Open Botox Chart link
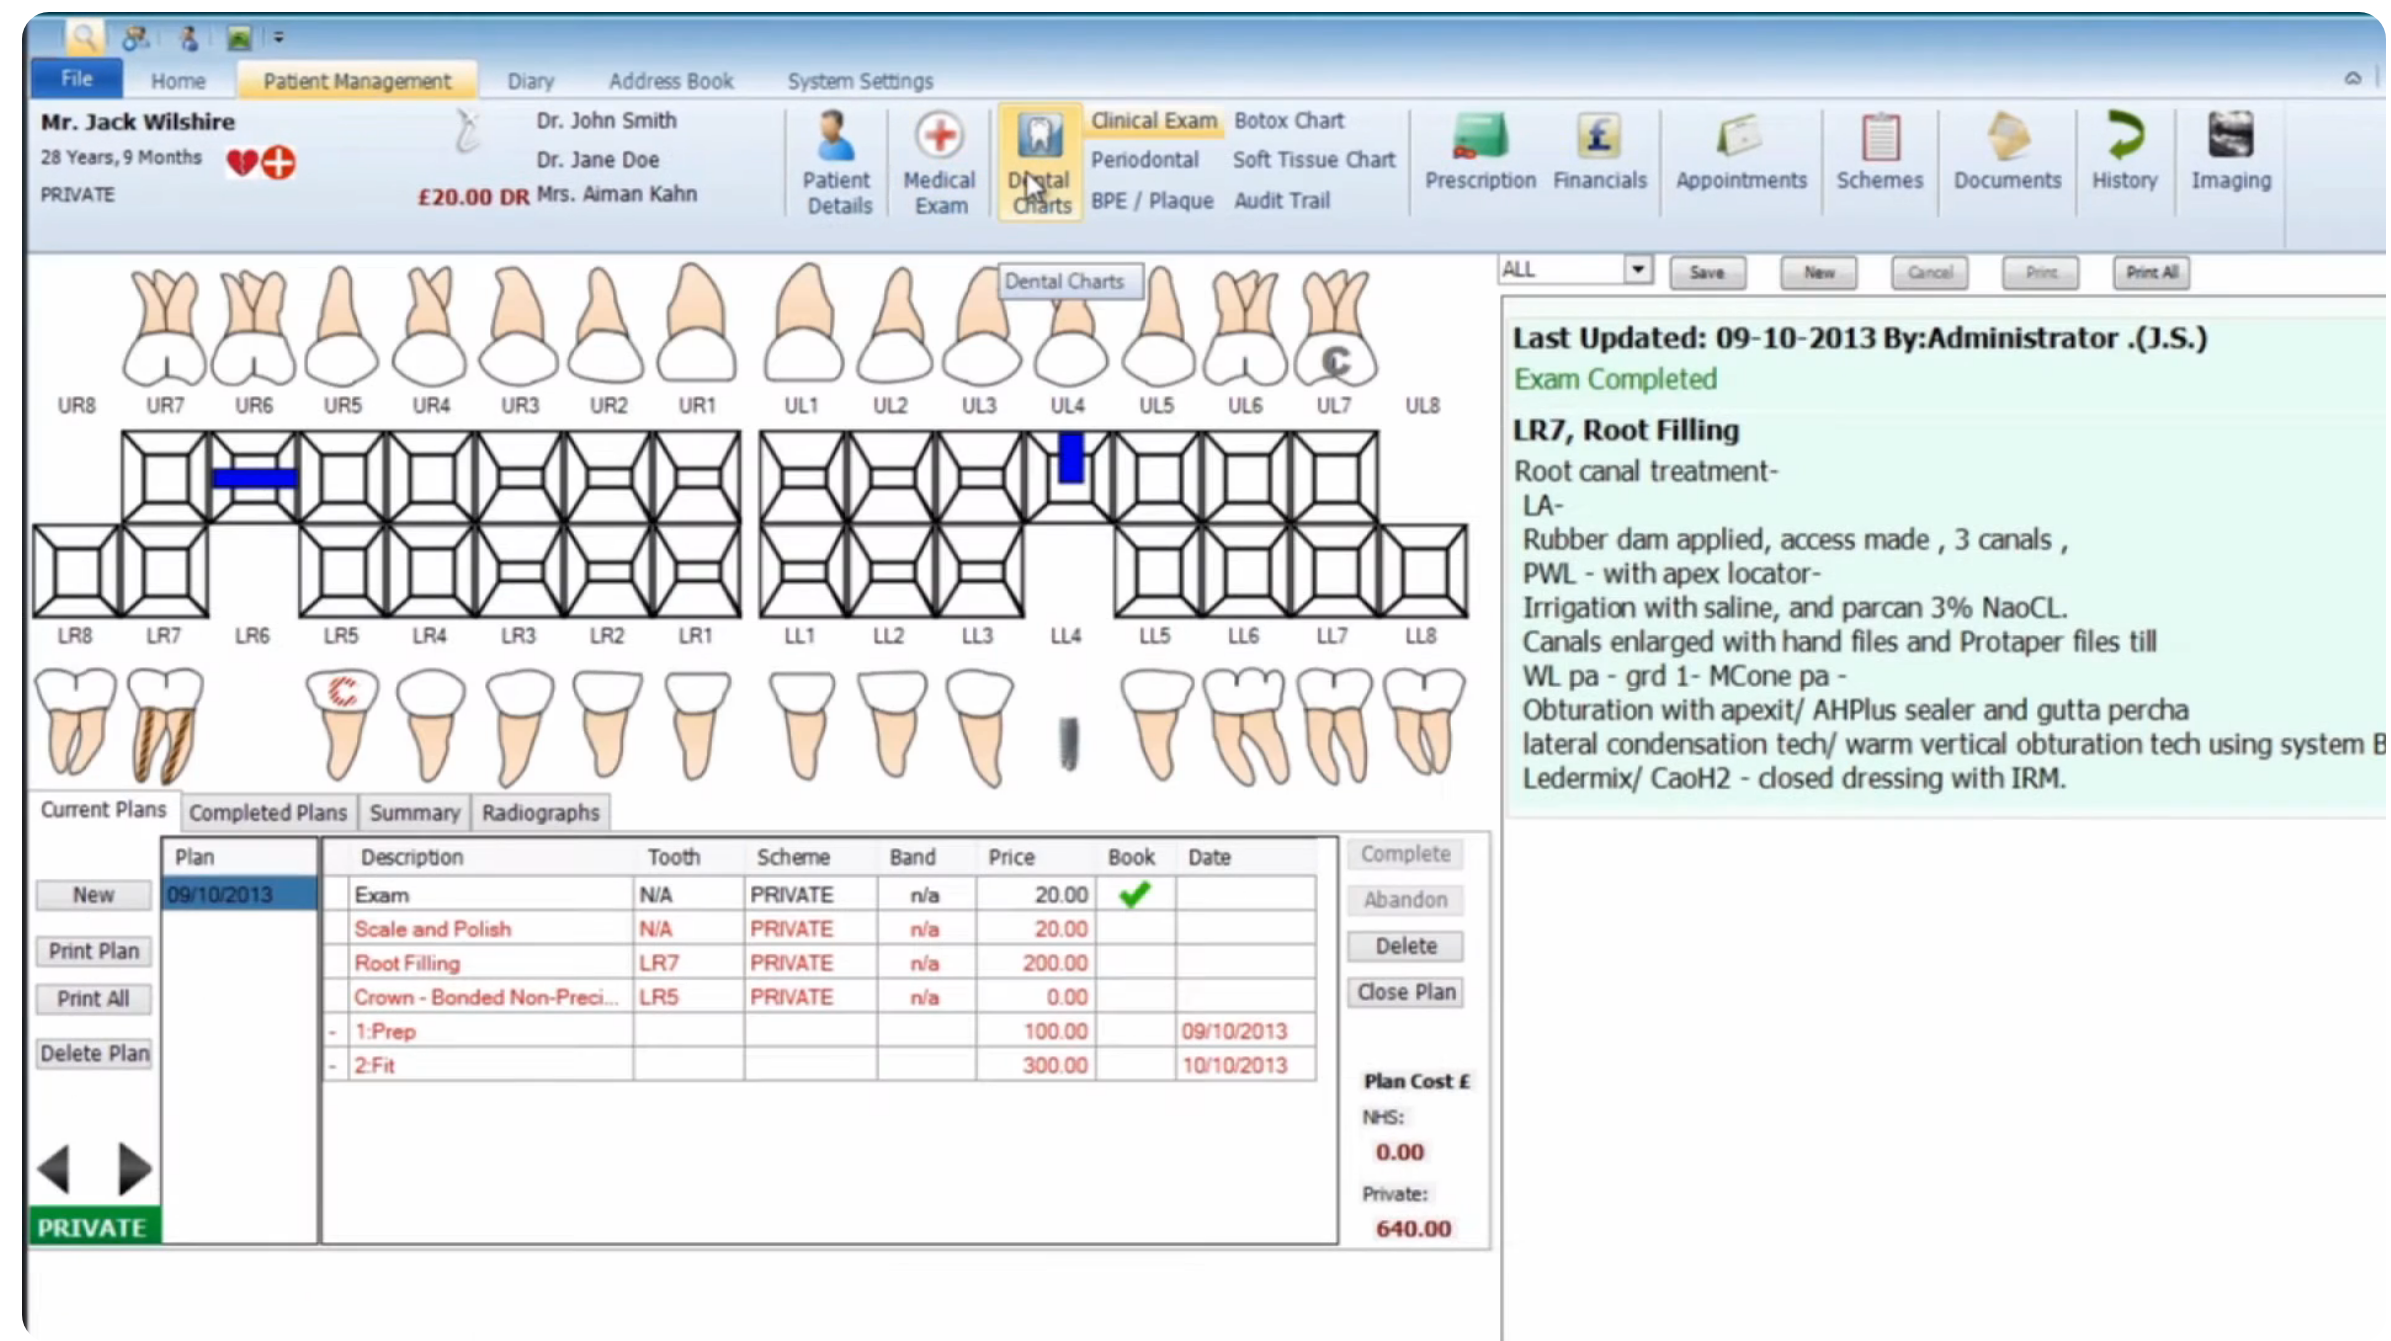The width and height of the screenshot is (2391, 1341). pyautogui.click(x=1289, y=120)
